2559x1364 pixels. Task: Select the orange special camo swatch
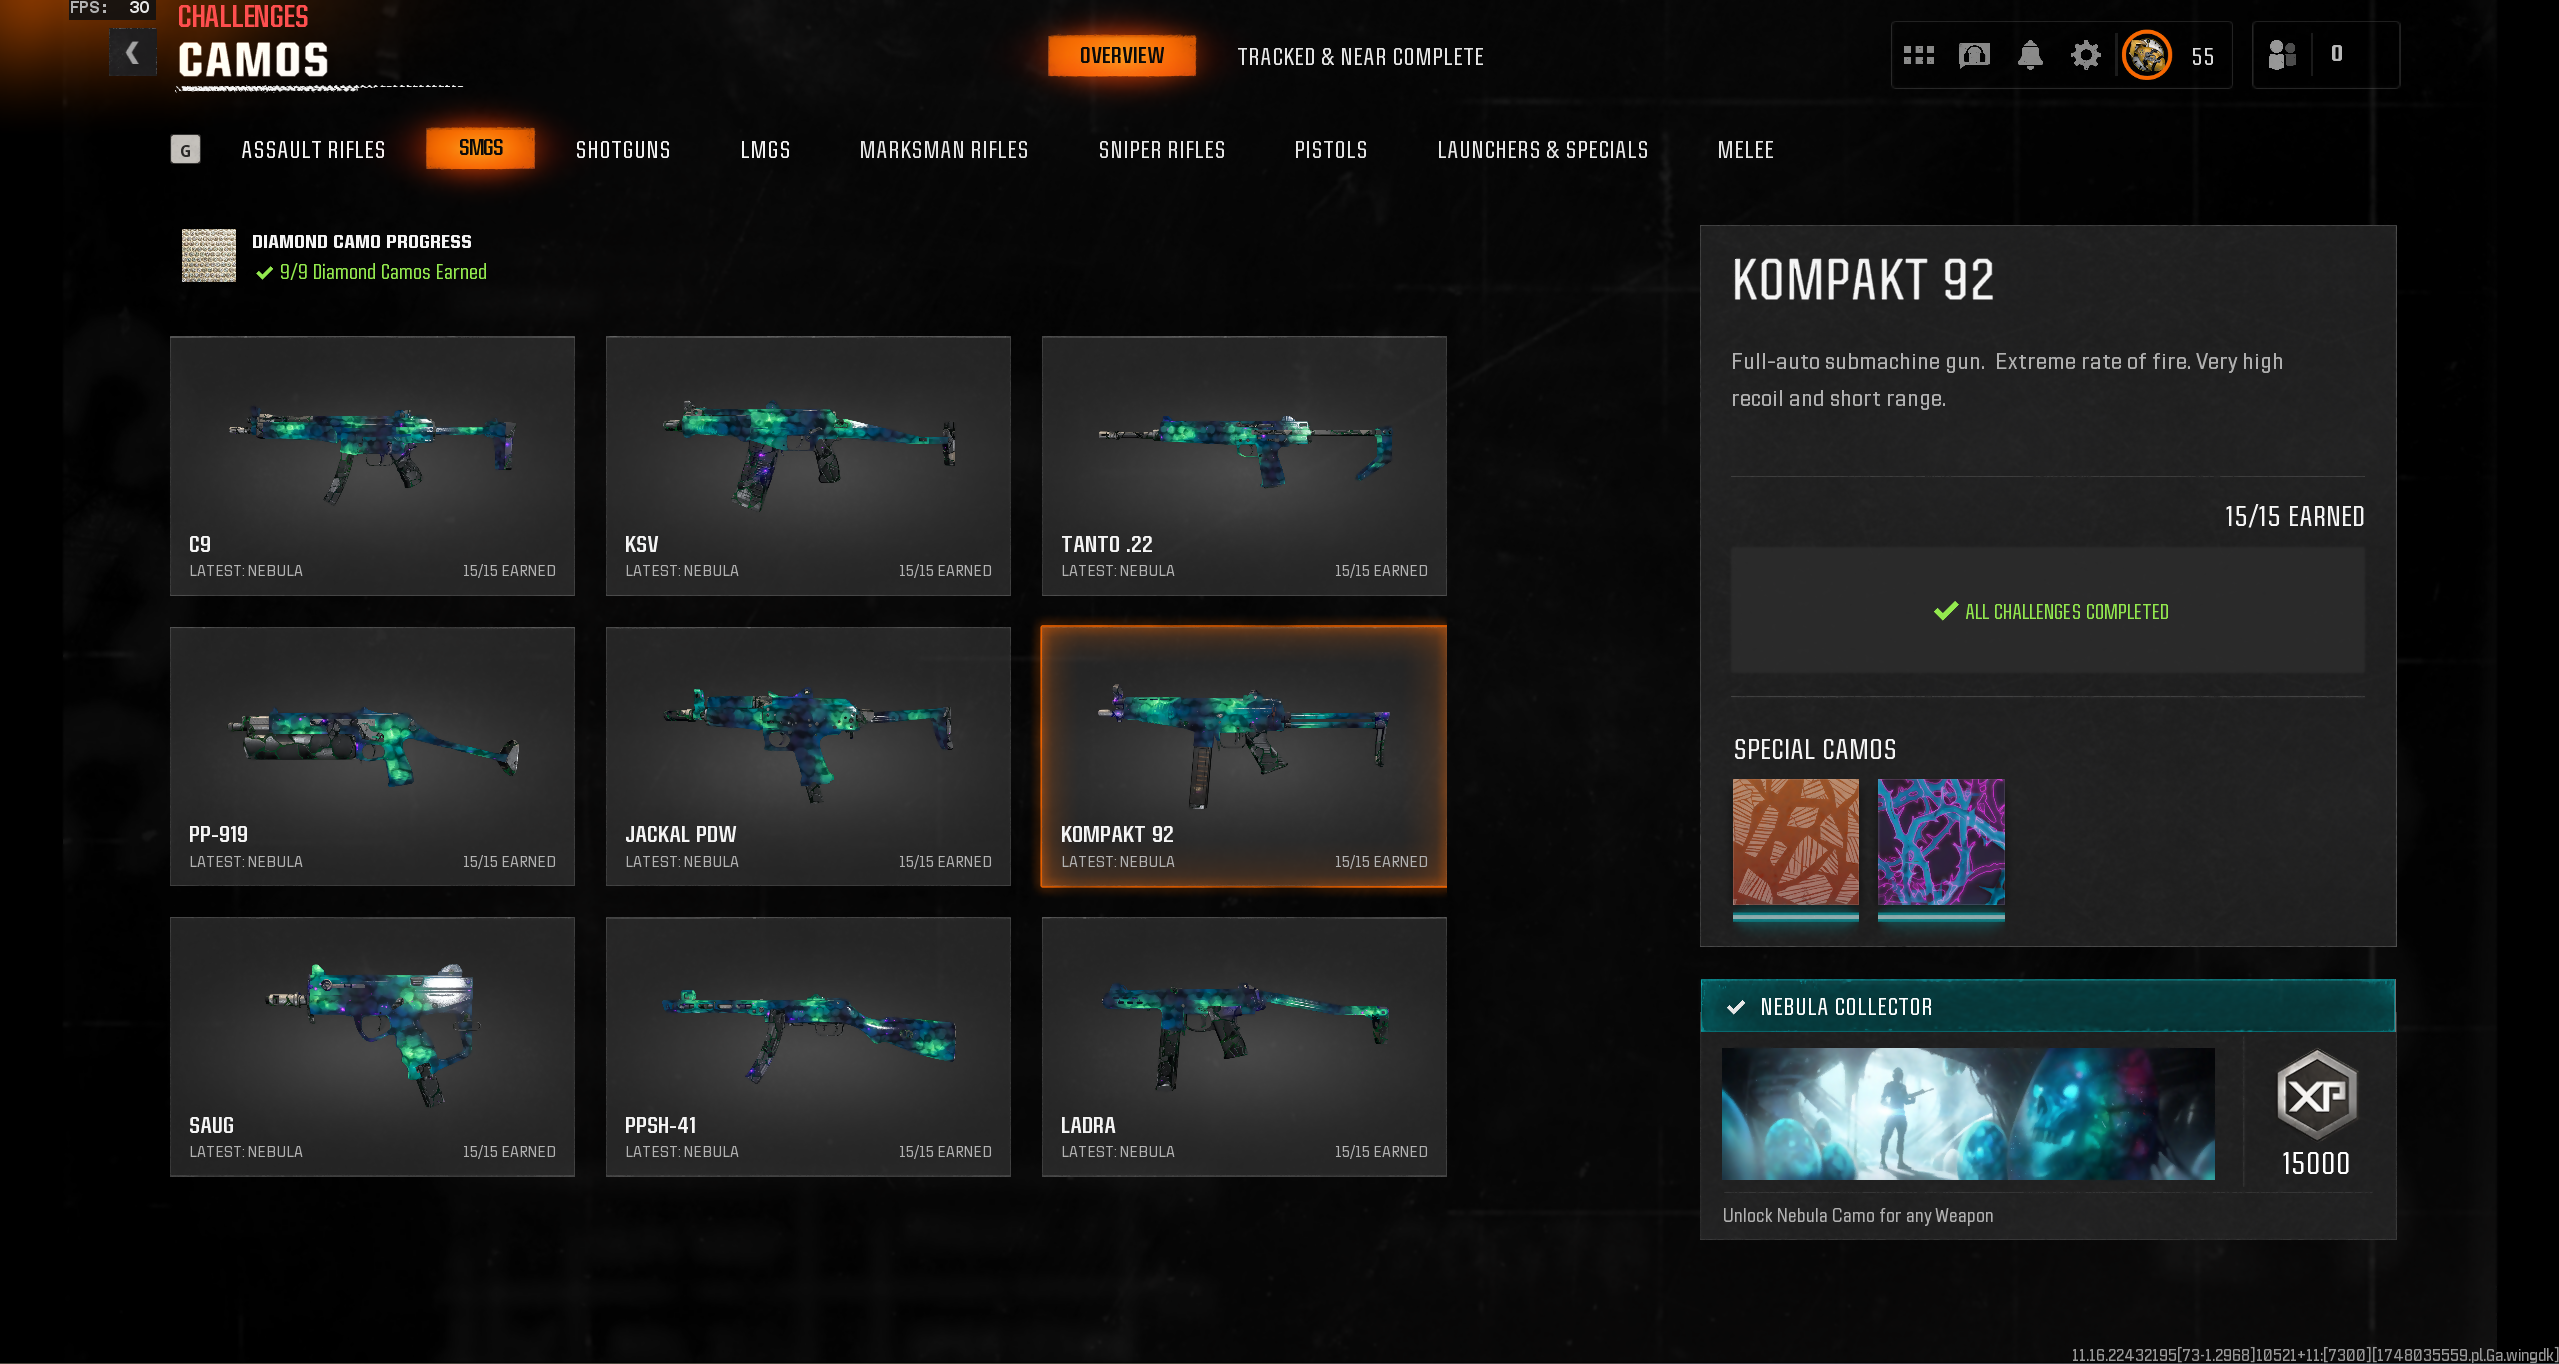[1795, 842]
